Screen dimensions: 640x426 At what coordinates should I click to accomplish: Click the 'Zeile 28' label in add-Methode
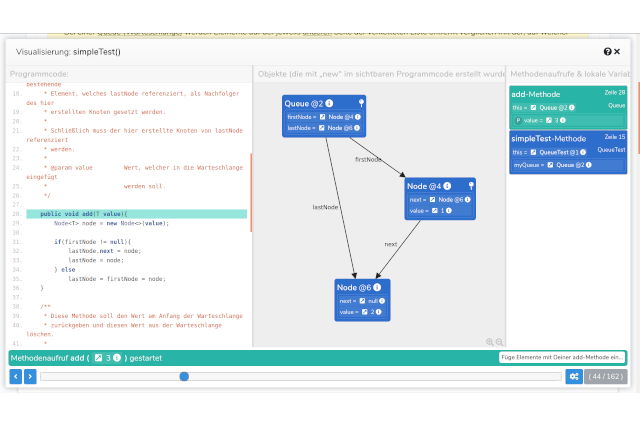point(615,93)
